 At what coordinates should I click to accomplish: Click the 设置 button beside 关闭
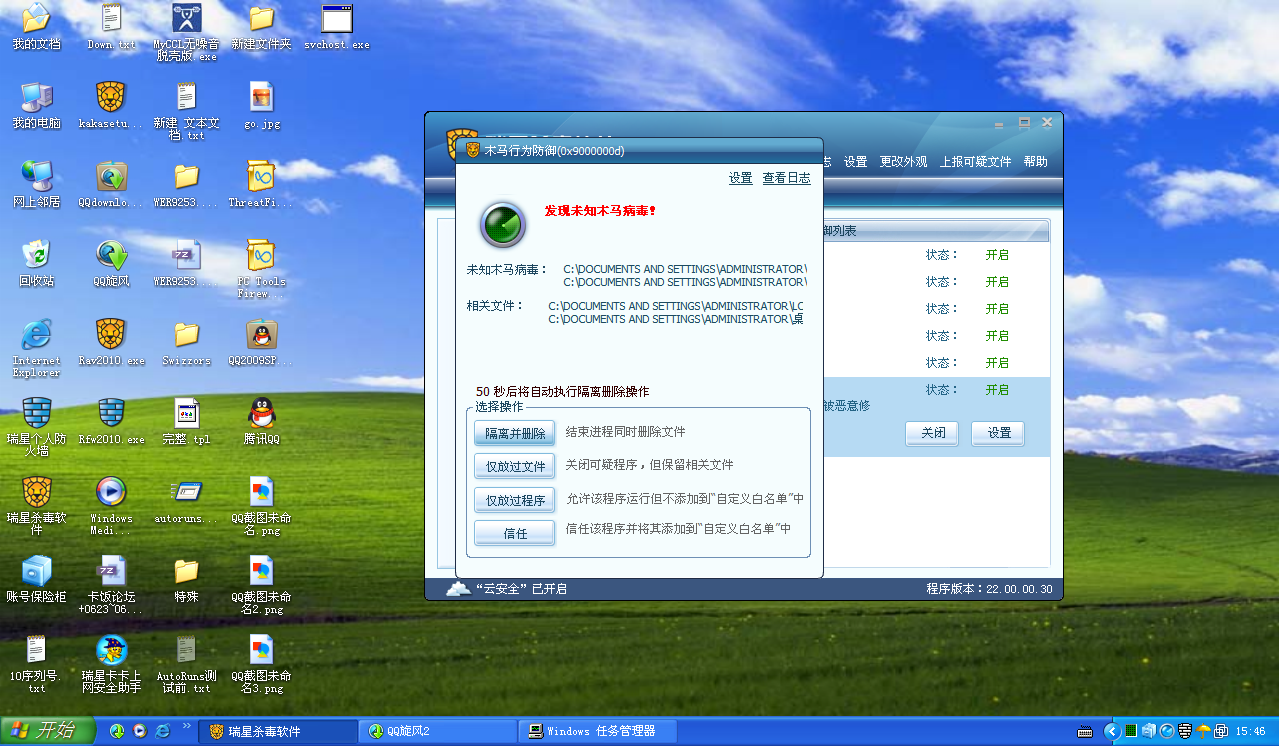[x=998, y=433]
